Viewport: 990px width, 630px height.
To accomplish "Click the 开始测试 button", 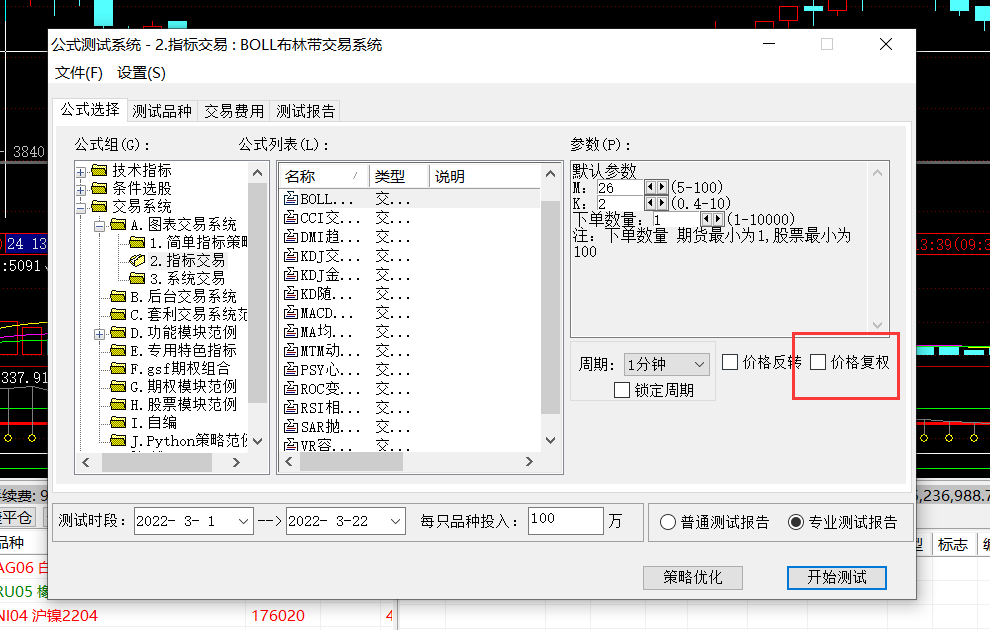I will (837, 578).
